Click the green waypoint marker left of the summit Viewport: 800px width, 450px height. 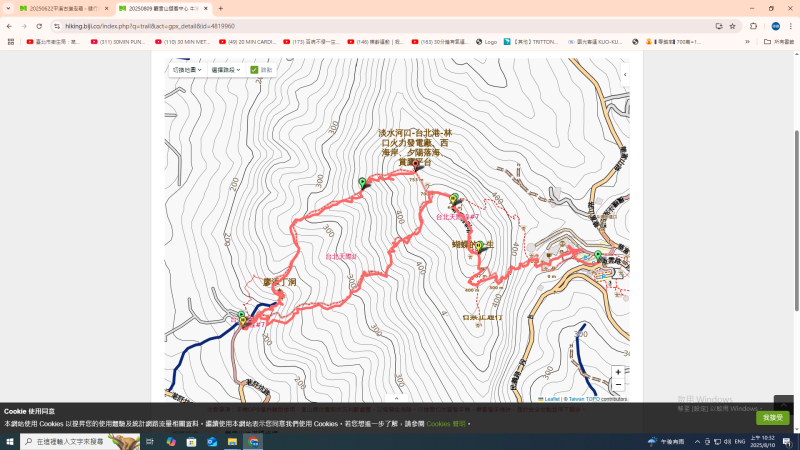pyautogui.click(x=362, y=182)
